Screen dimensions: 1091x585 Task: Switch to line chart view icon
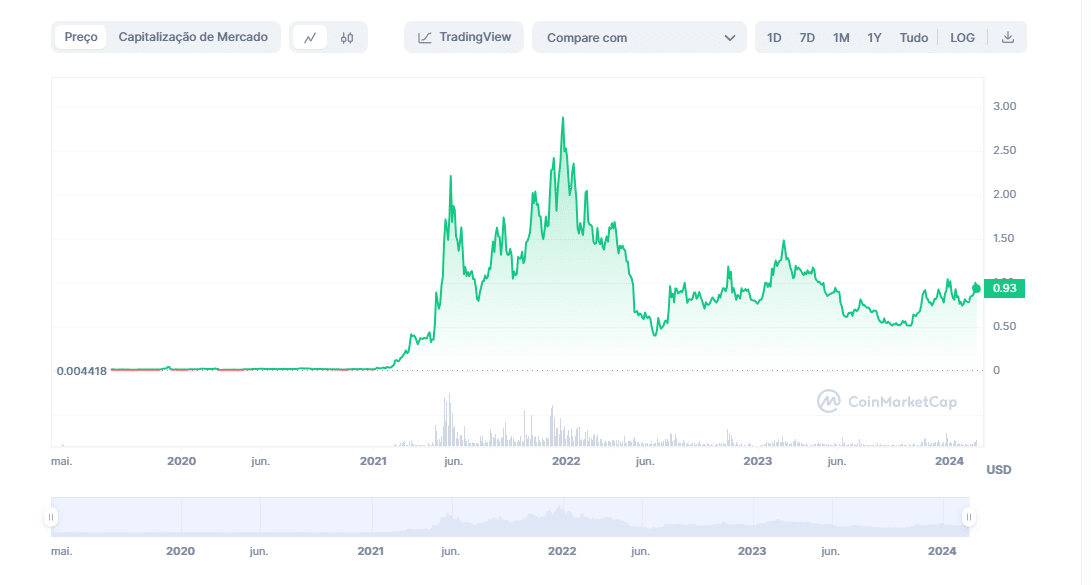click(310, 38)
